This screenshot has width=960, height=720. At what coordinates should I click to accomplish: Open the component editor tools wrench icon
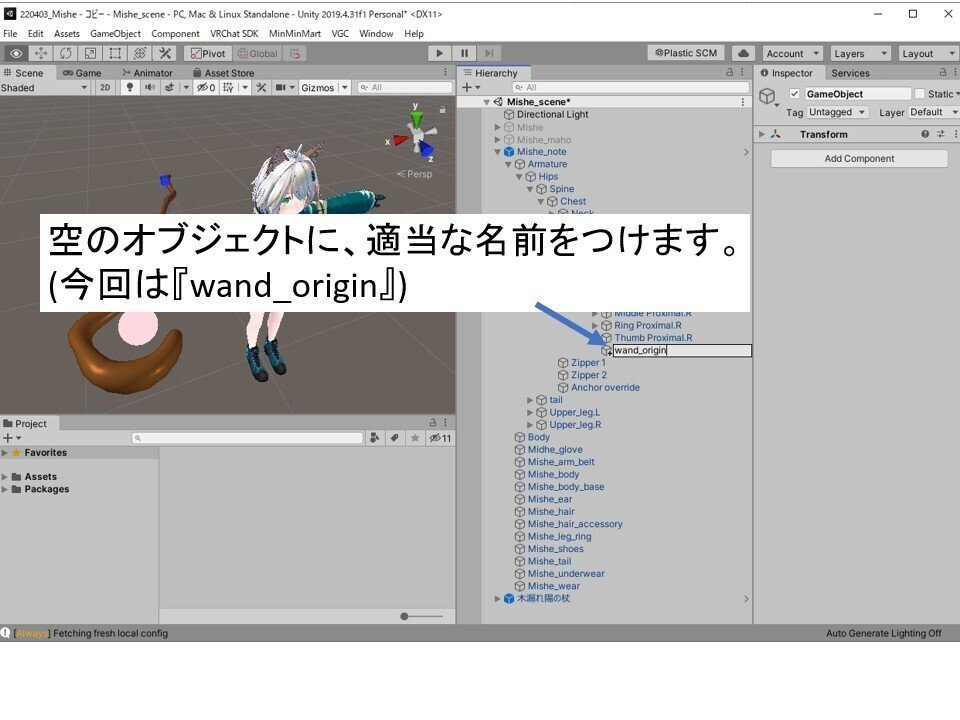coord(261,88)
